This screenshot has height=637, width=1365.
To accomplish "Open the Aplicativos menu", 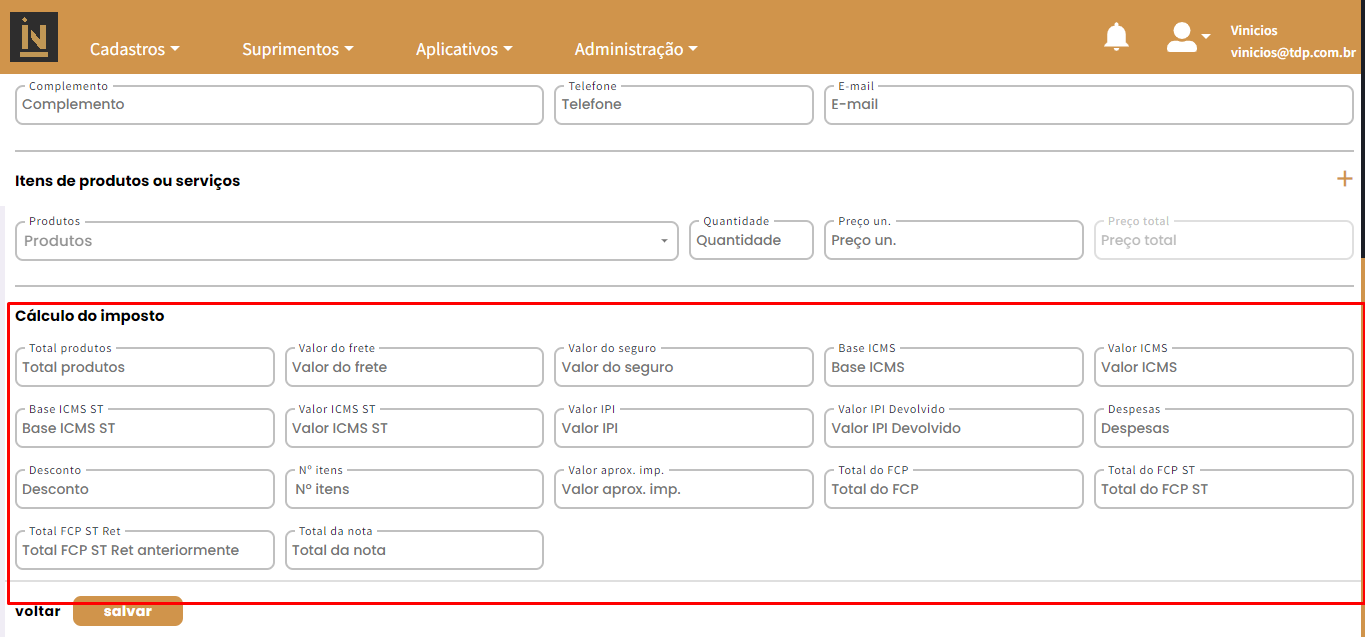I will click(x=464, y=49).
